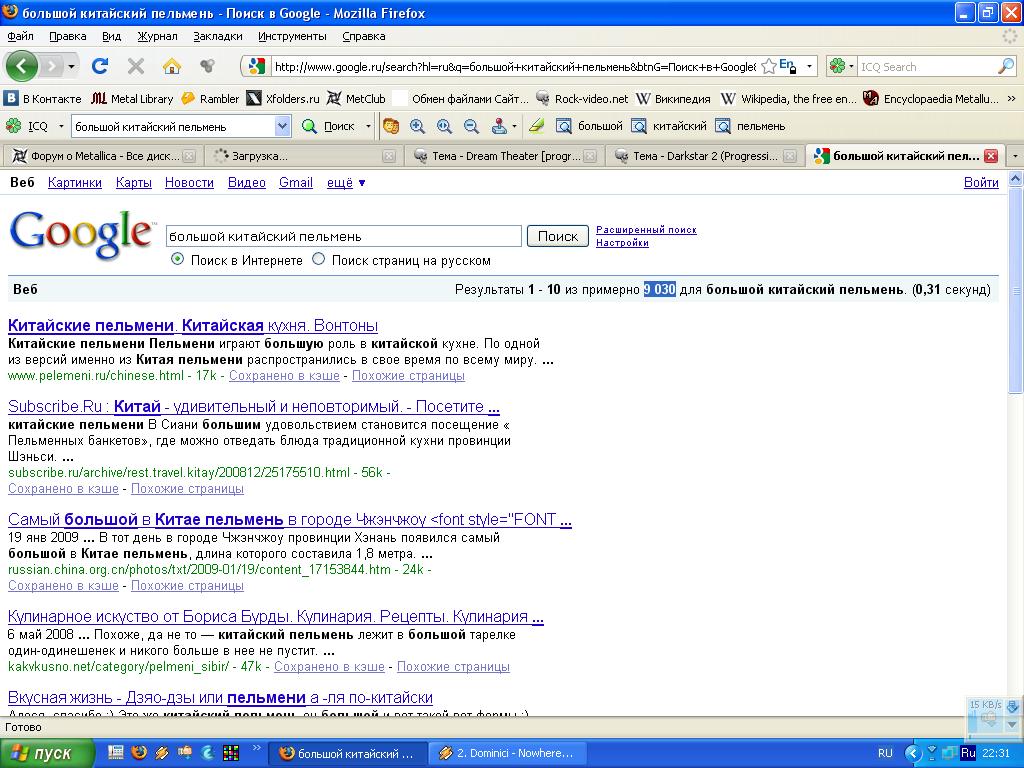Click the Home icon in navigation bar
The width and height of the screenshot is (1024, 768).
(172, 66)
